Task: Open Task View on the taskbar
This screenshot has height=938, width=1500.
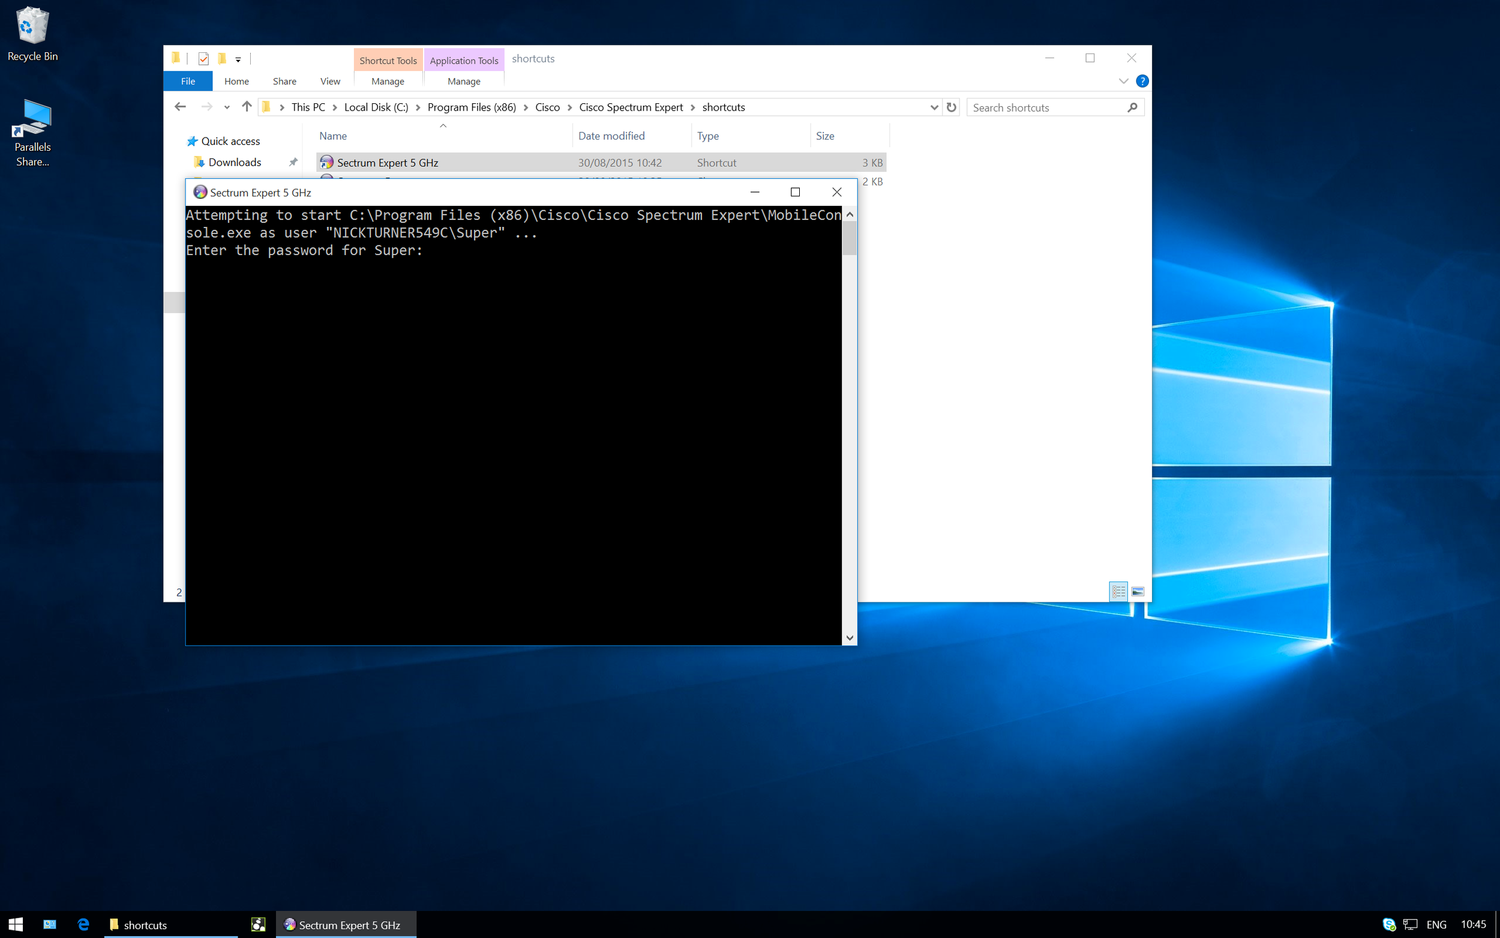Action: (x=49, y=925)
